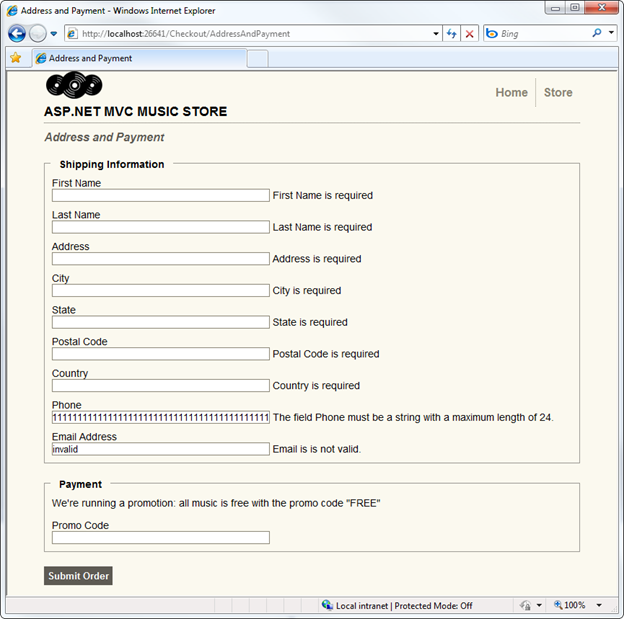Click the Local intranet zone globe icon

(327, 605)
